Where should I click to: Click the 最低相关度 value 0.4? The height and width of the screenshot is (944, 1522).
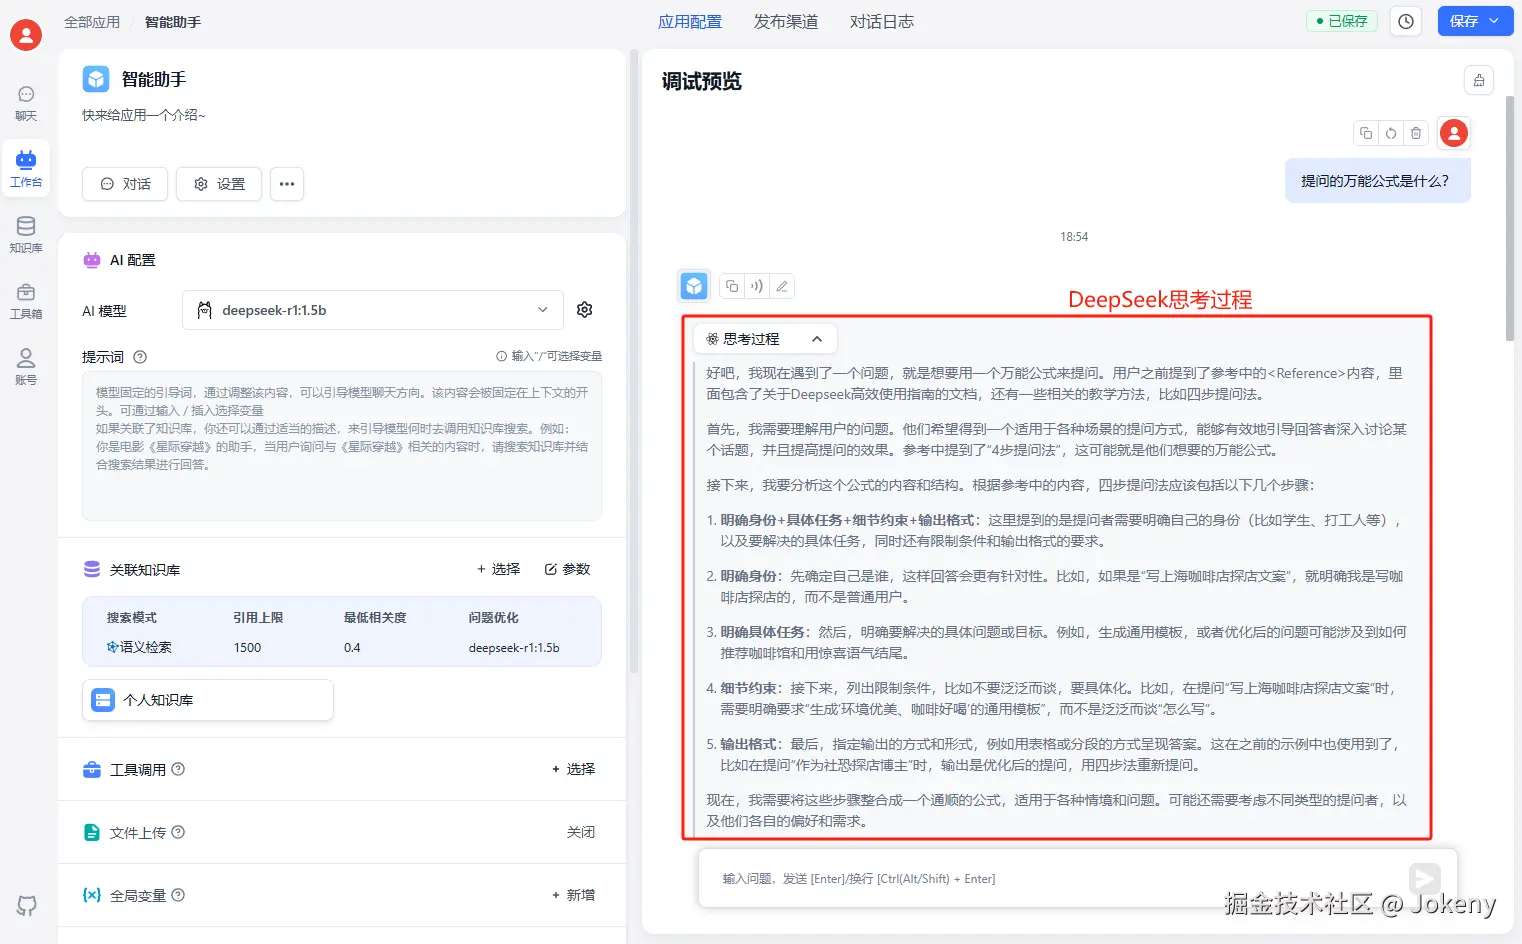(352, 648)
